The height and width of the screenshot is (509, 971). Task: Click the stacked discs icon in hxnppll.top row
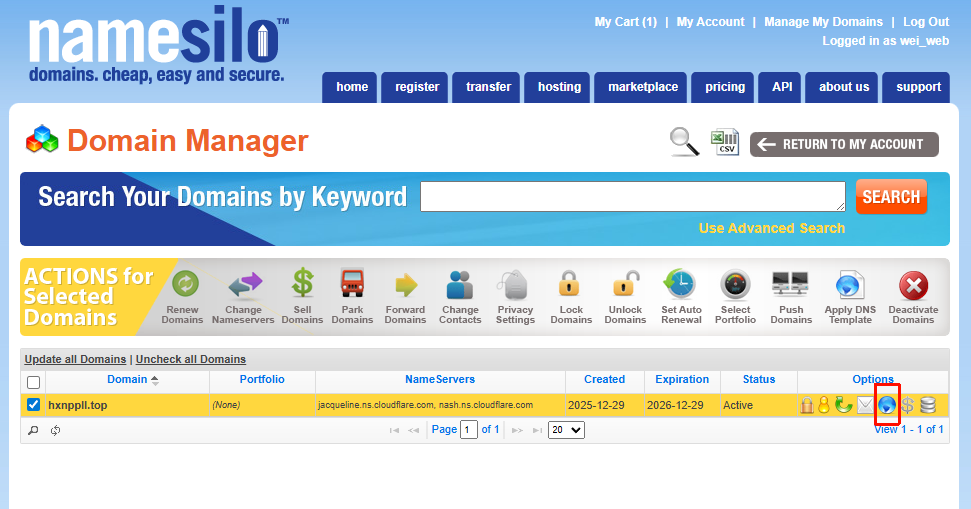[928, 406]
